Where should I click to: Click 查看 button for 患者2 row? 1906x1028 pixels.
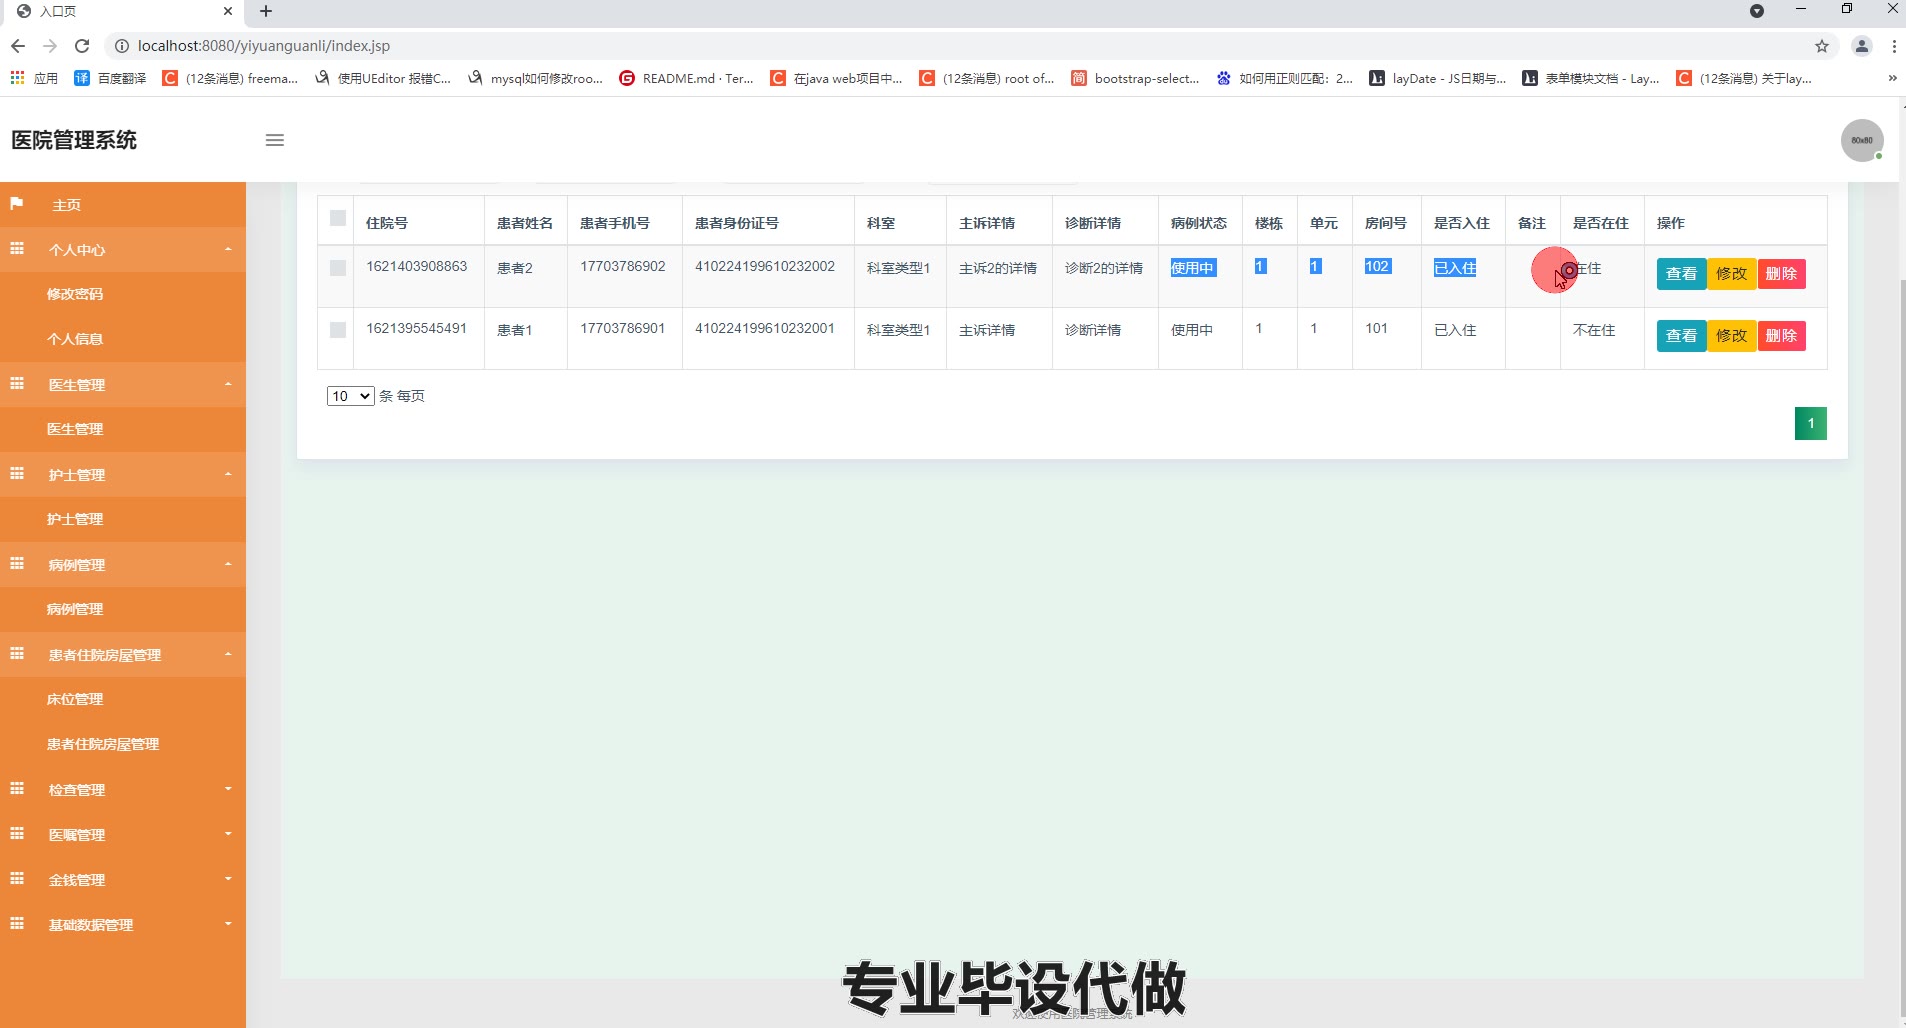pyautogui.click(x=1681, y=274)
